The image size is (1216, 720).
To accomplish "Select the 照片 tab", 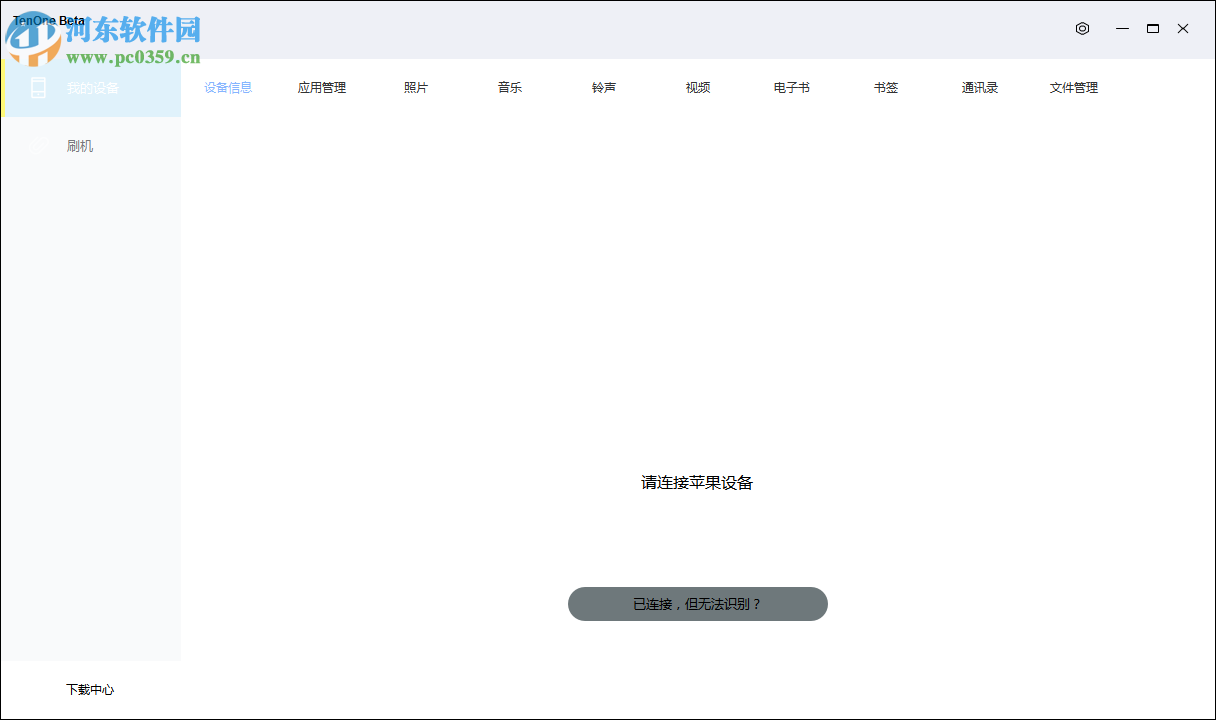I will pos(416,87).
